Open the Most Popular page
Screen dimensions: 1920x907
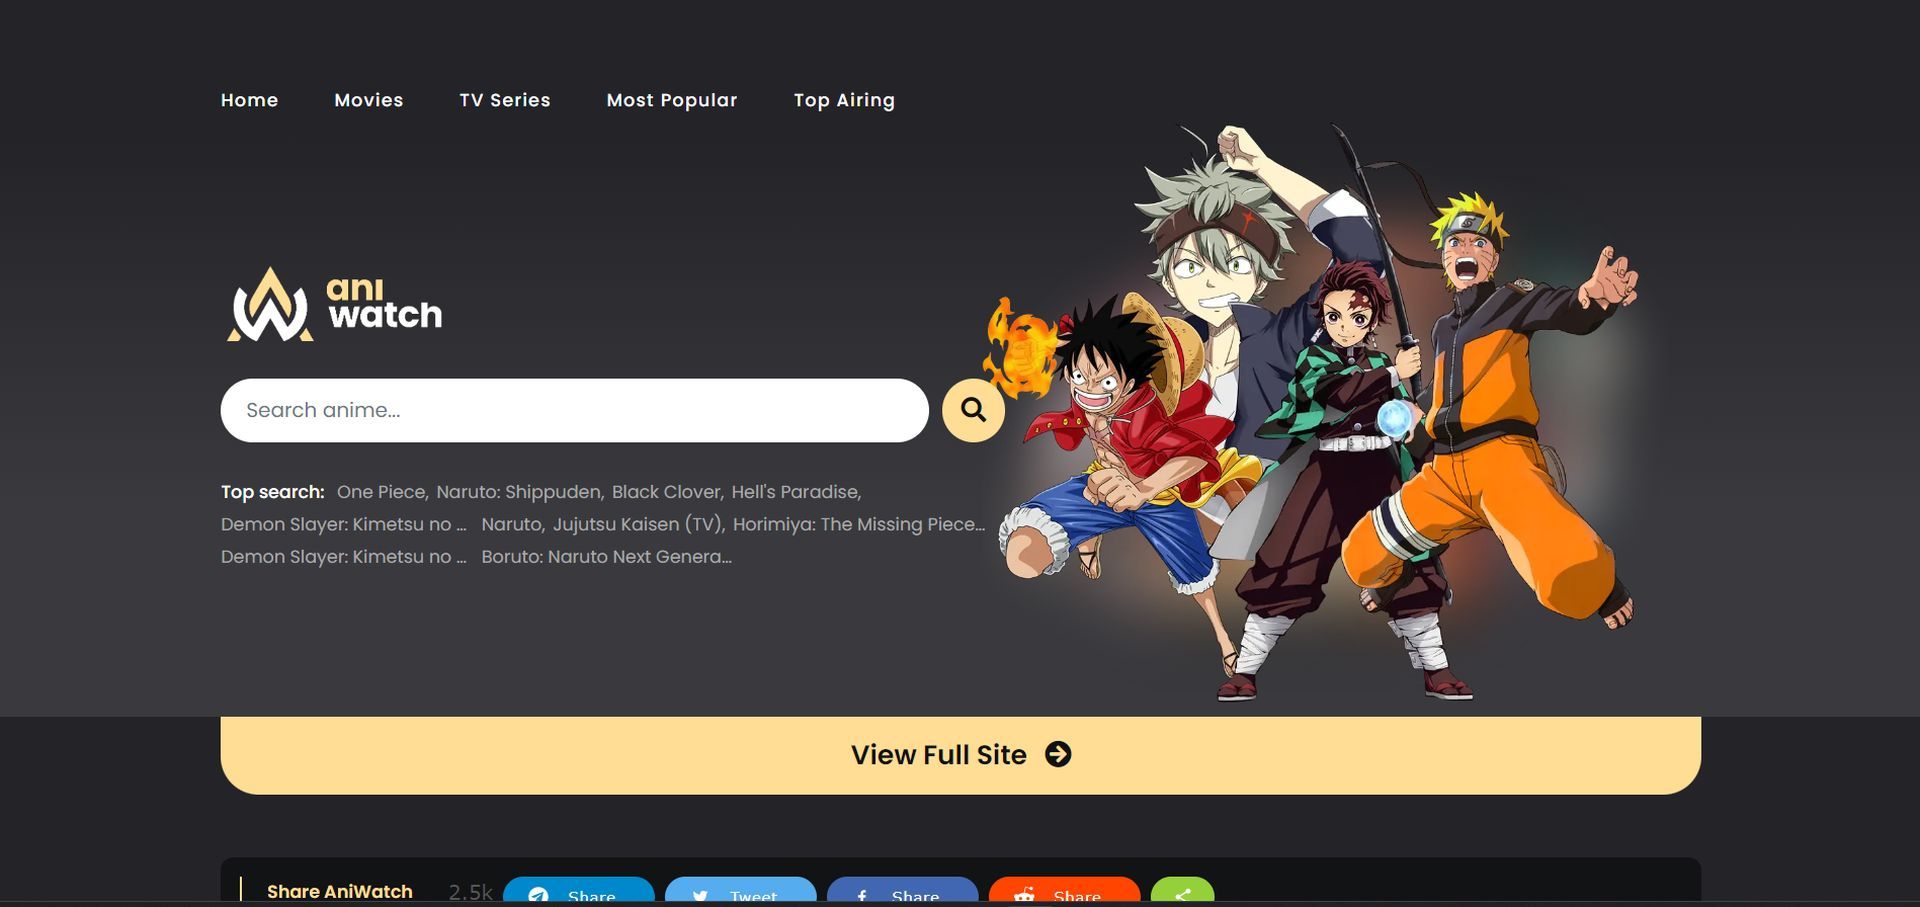672,100
